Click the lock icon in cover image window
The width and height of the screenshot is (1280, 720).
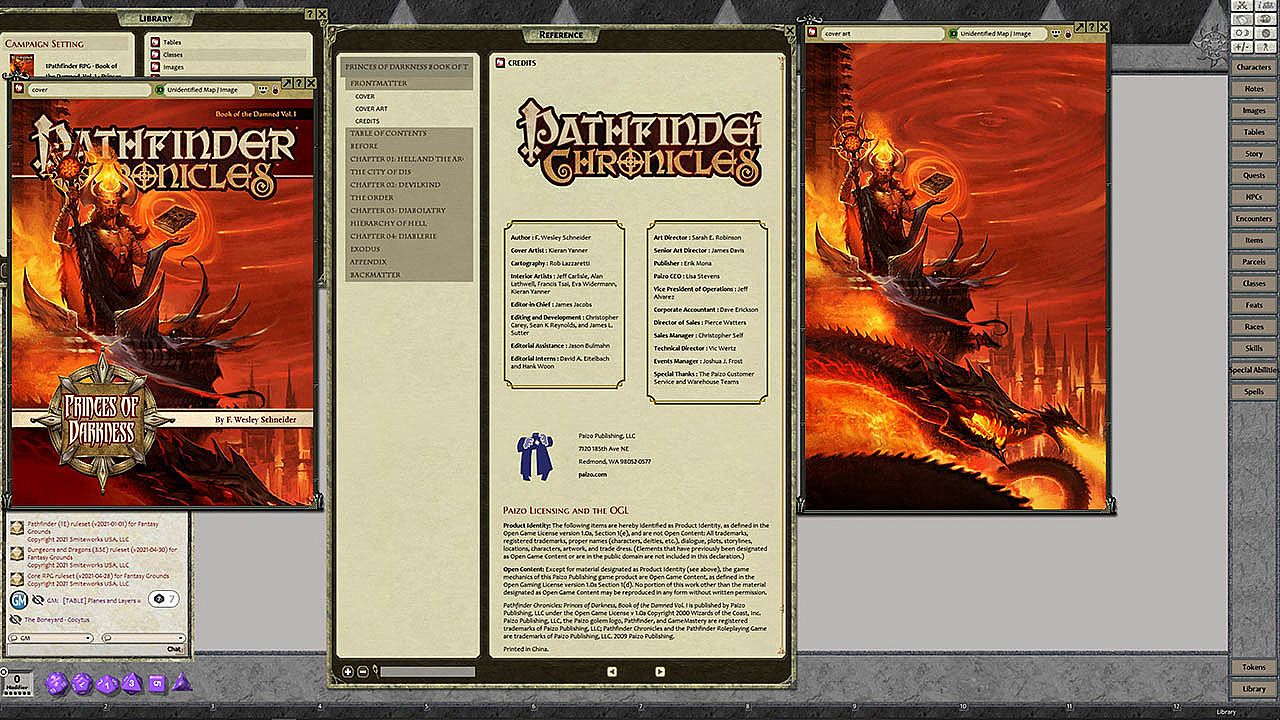coord(275,89)
